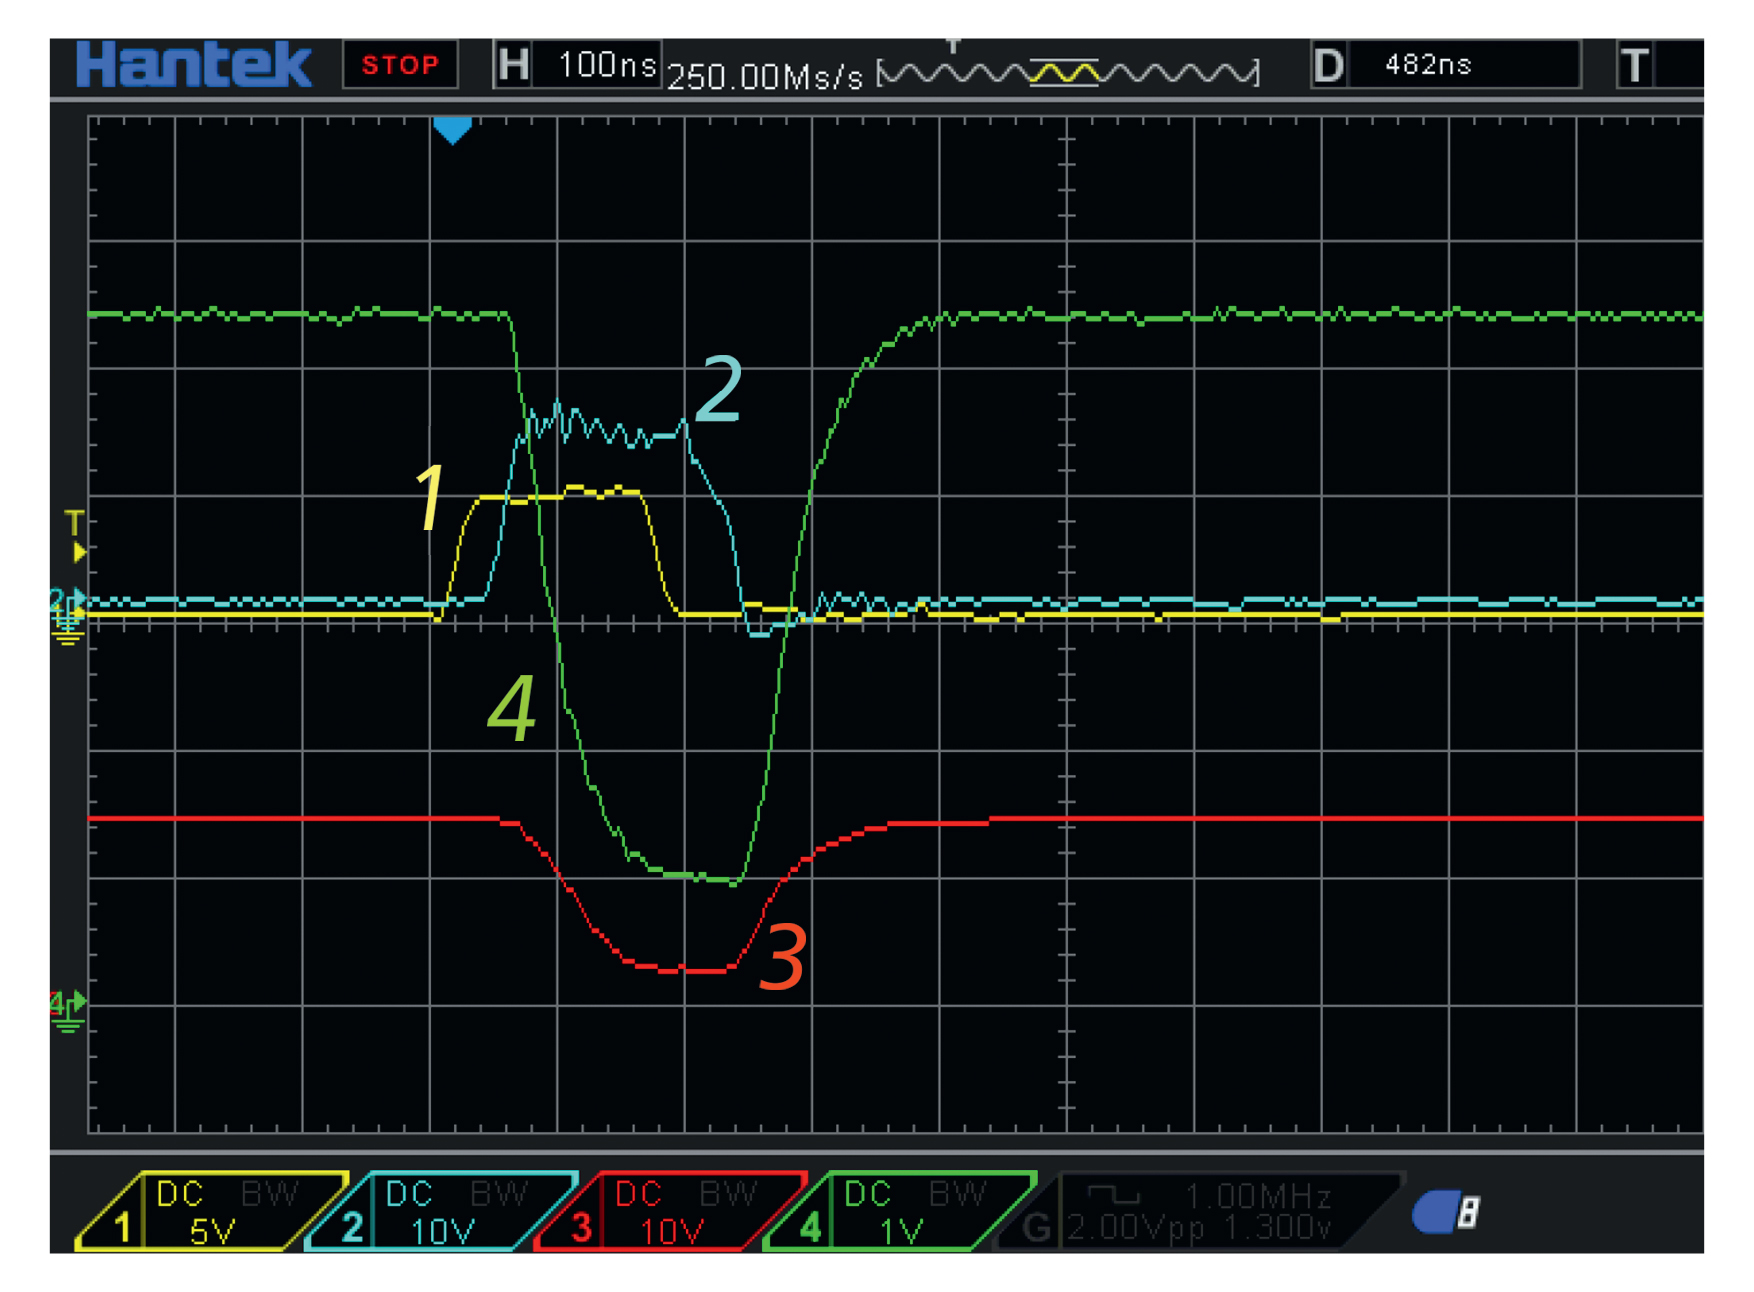
Task: Click the yellow T trigger level marker
Action: pyautogui.click(x=75, y=535)
